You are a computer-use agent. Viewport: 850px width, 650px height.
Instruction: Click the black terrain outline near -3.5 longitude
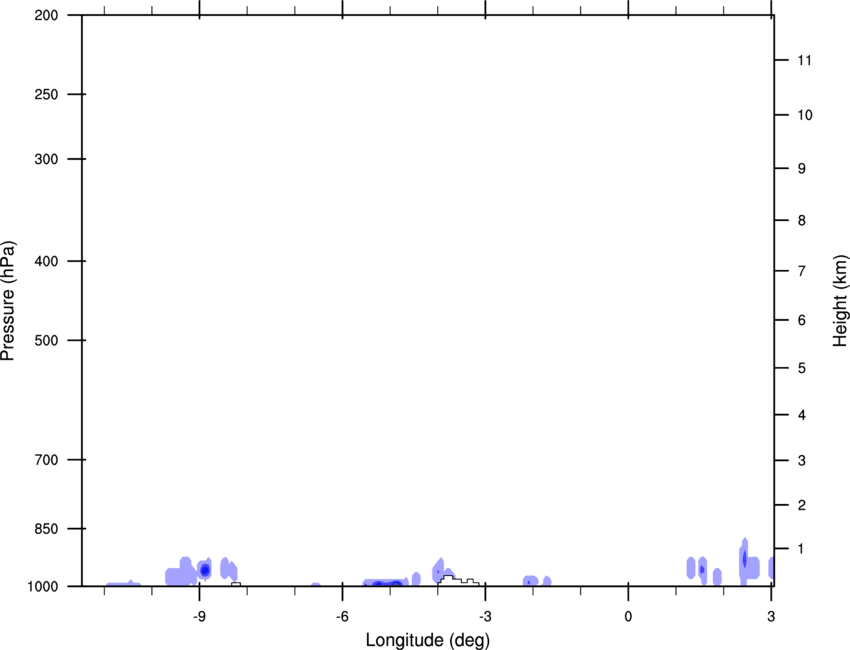click(458, 580)
